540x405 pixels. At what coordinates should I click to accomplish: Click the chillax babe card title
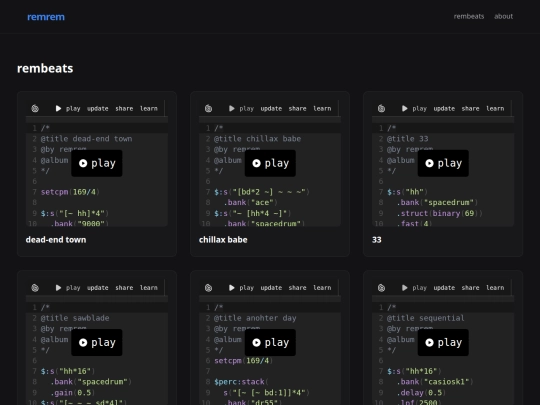[x=223, y=240]
